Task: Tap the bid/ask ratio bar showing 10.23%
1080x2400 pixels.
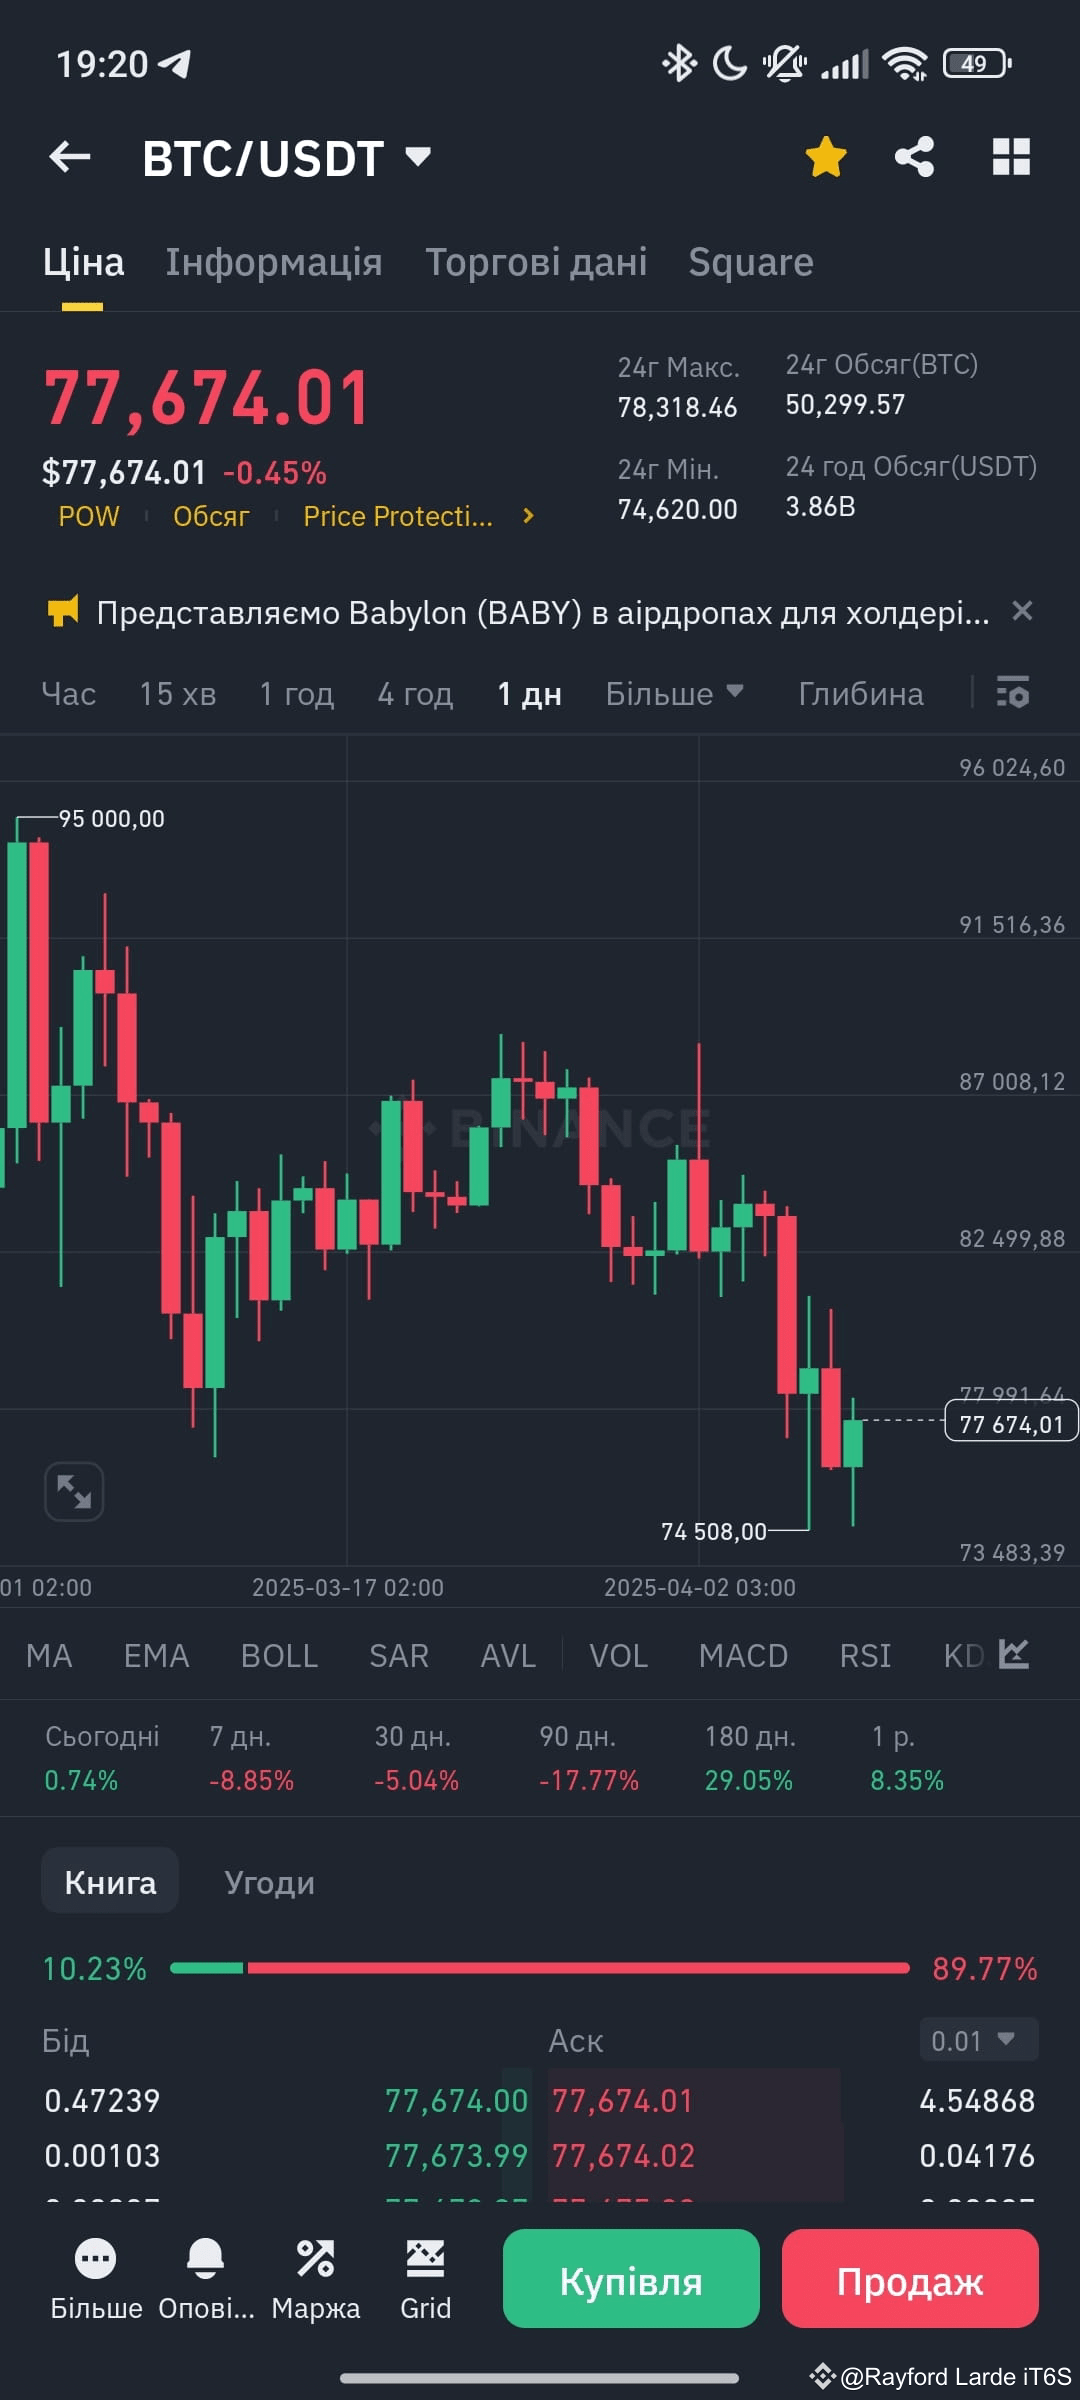Action: coord(540,1967)
